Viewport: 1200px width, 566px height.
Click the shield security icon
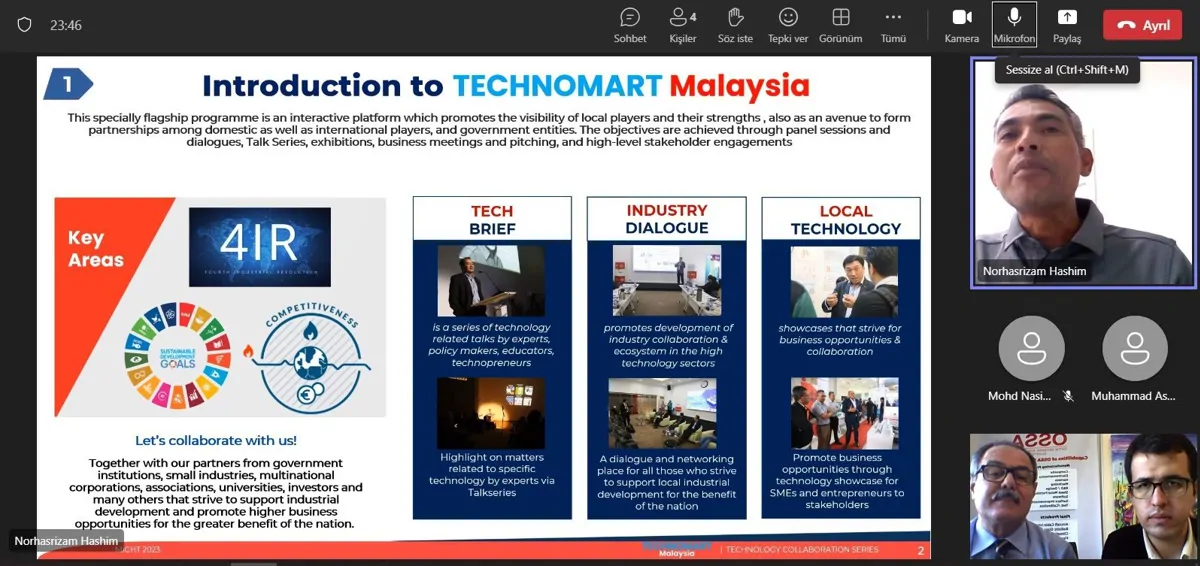coord(24,25)
